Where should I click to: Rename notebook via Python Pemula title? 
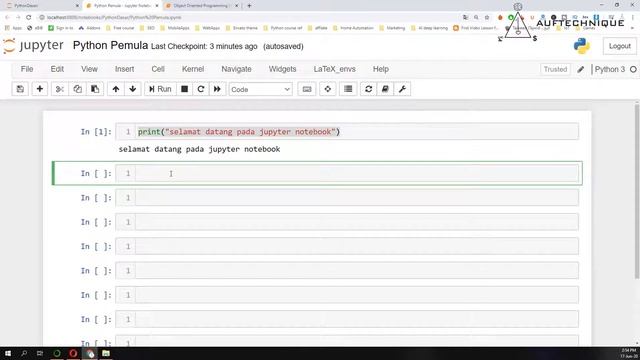pos(110,45)
